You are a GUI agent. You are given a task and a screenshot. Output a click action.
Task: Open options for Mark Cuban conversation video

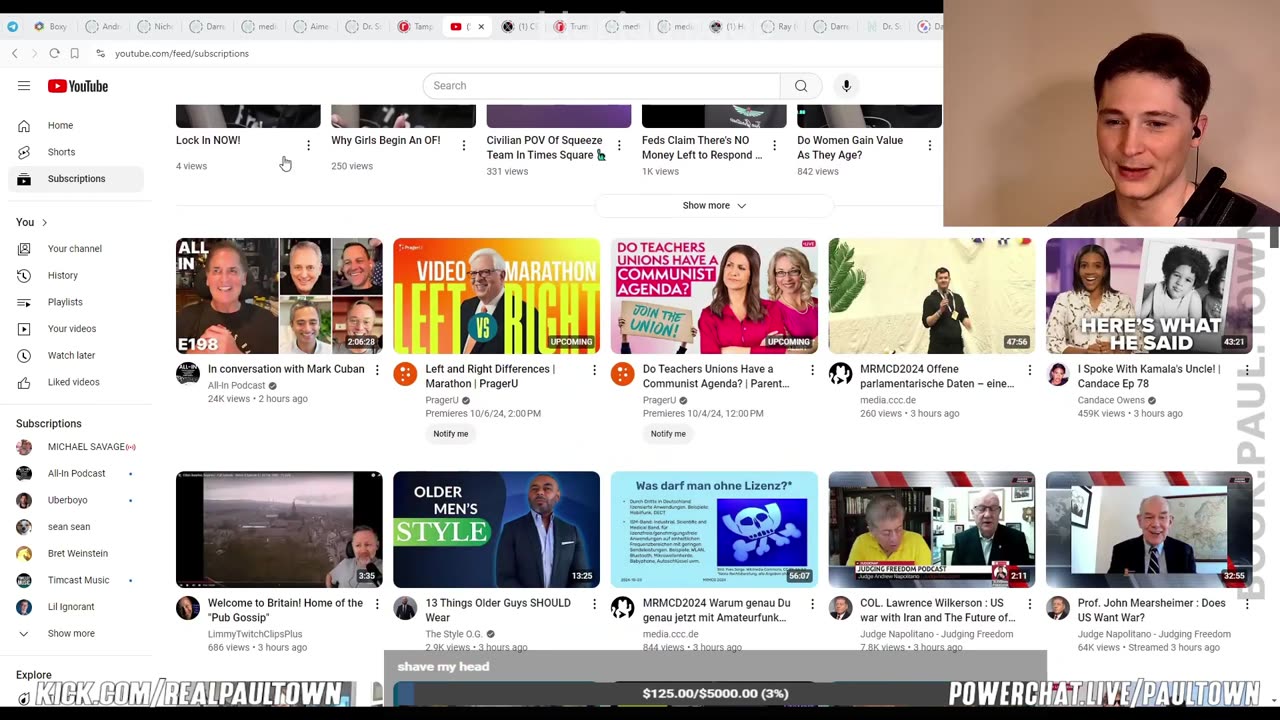377,370
